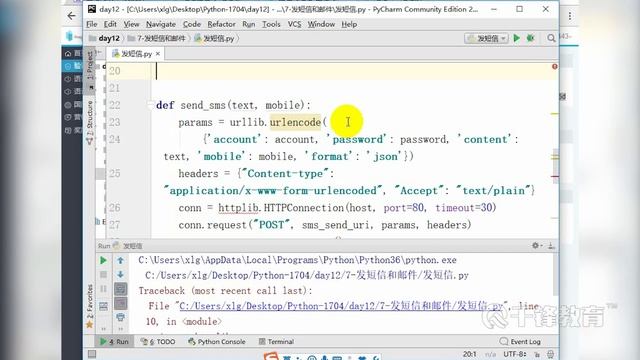Collapse the send_sms function fold marker

pyautogui.click(x=150, y=105)
